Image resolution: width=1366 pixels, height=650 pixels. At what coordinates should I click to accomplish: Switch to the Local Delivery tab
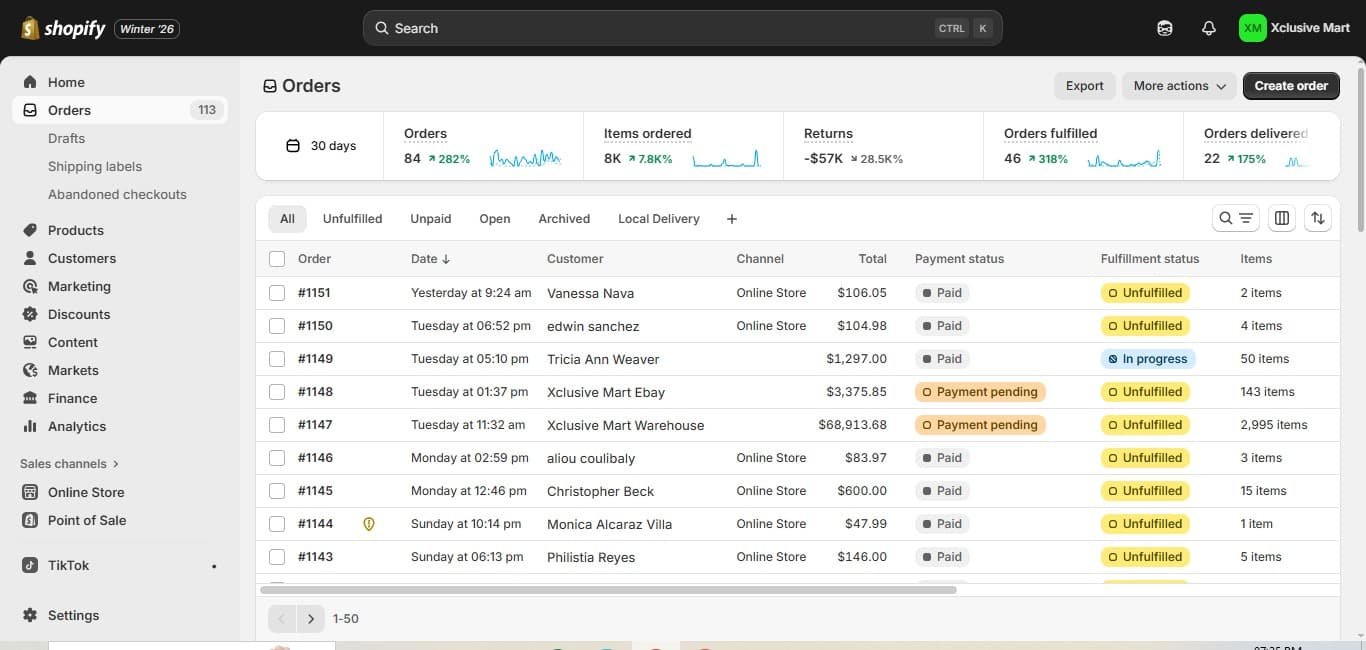(659, 219)
